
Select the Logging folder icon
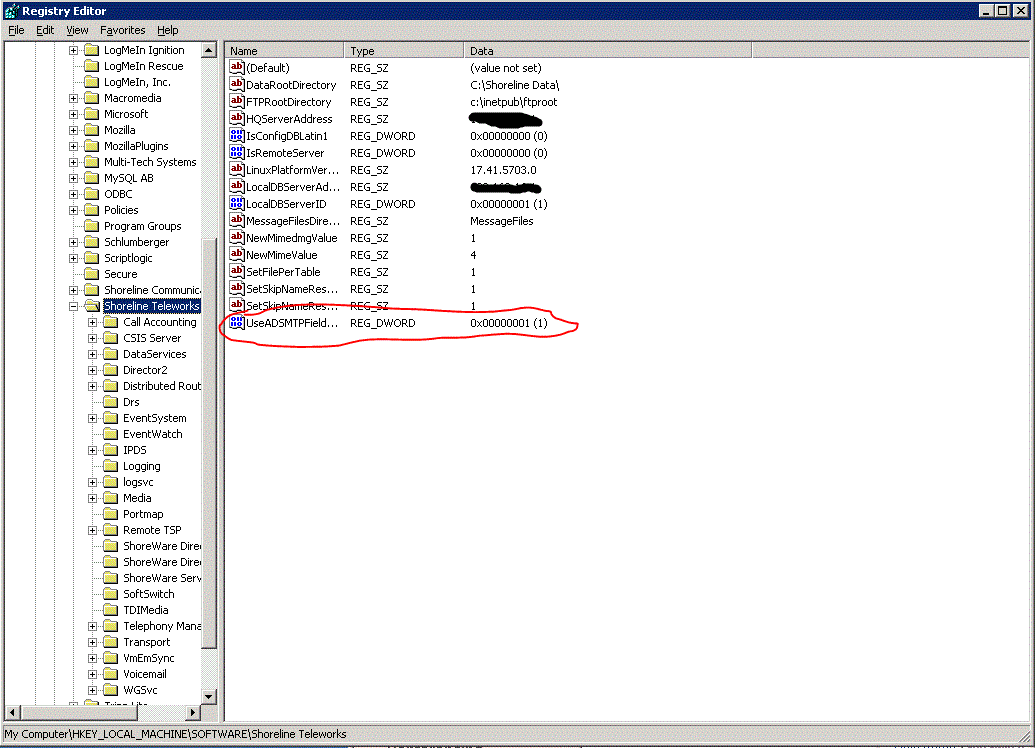(x=111, y=466)
